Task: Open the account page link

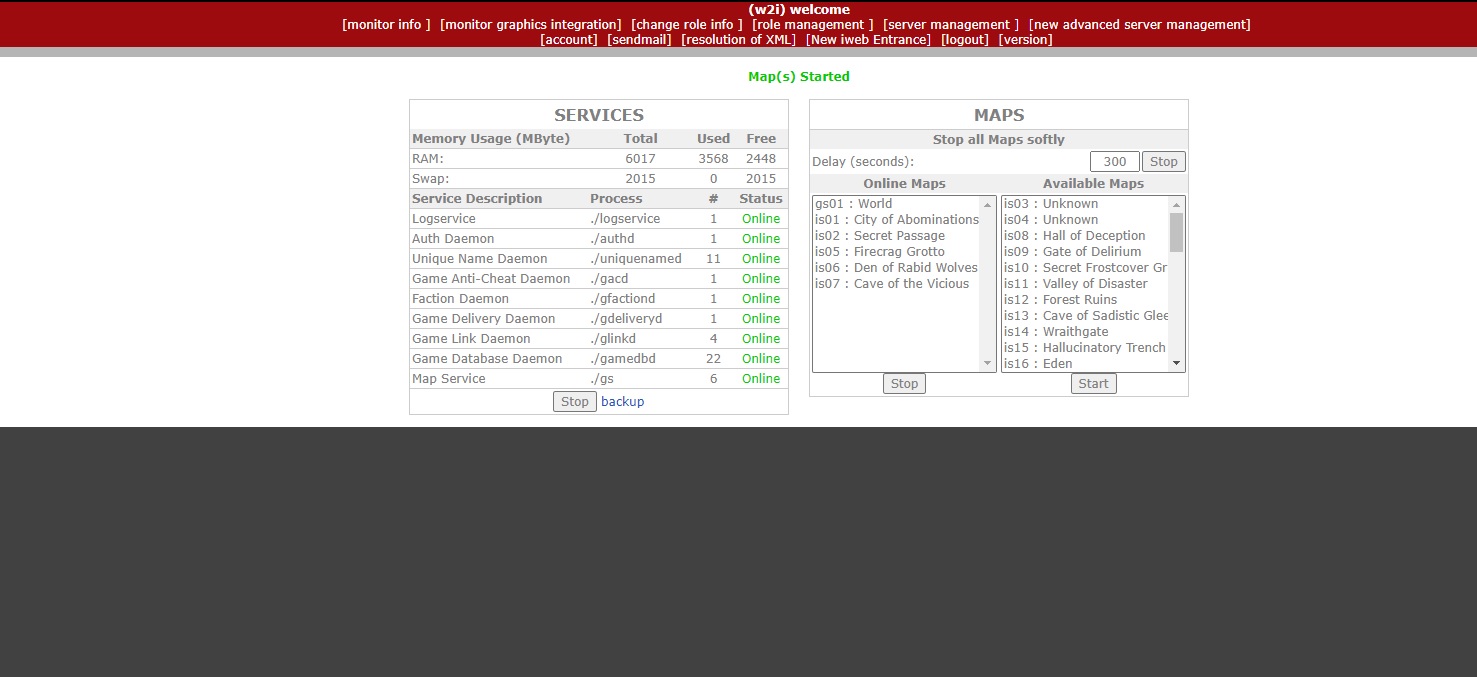Action: point(569,40)
